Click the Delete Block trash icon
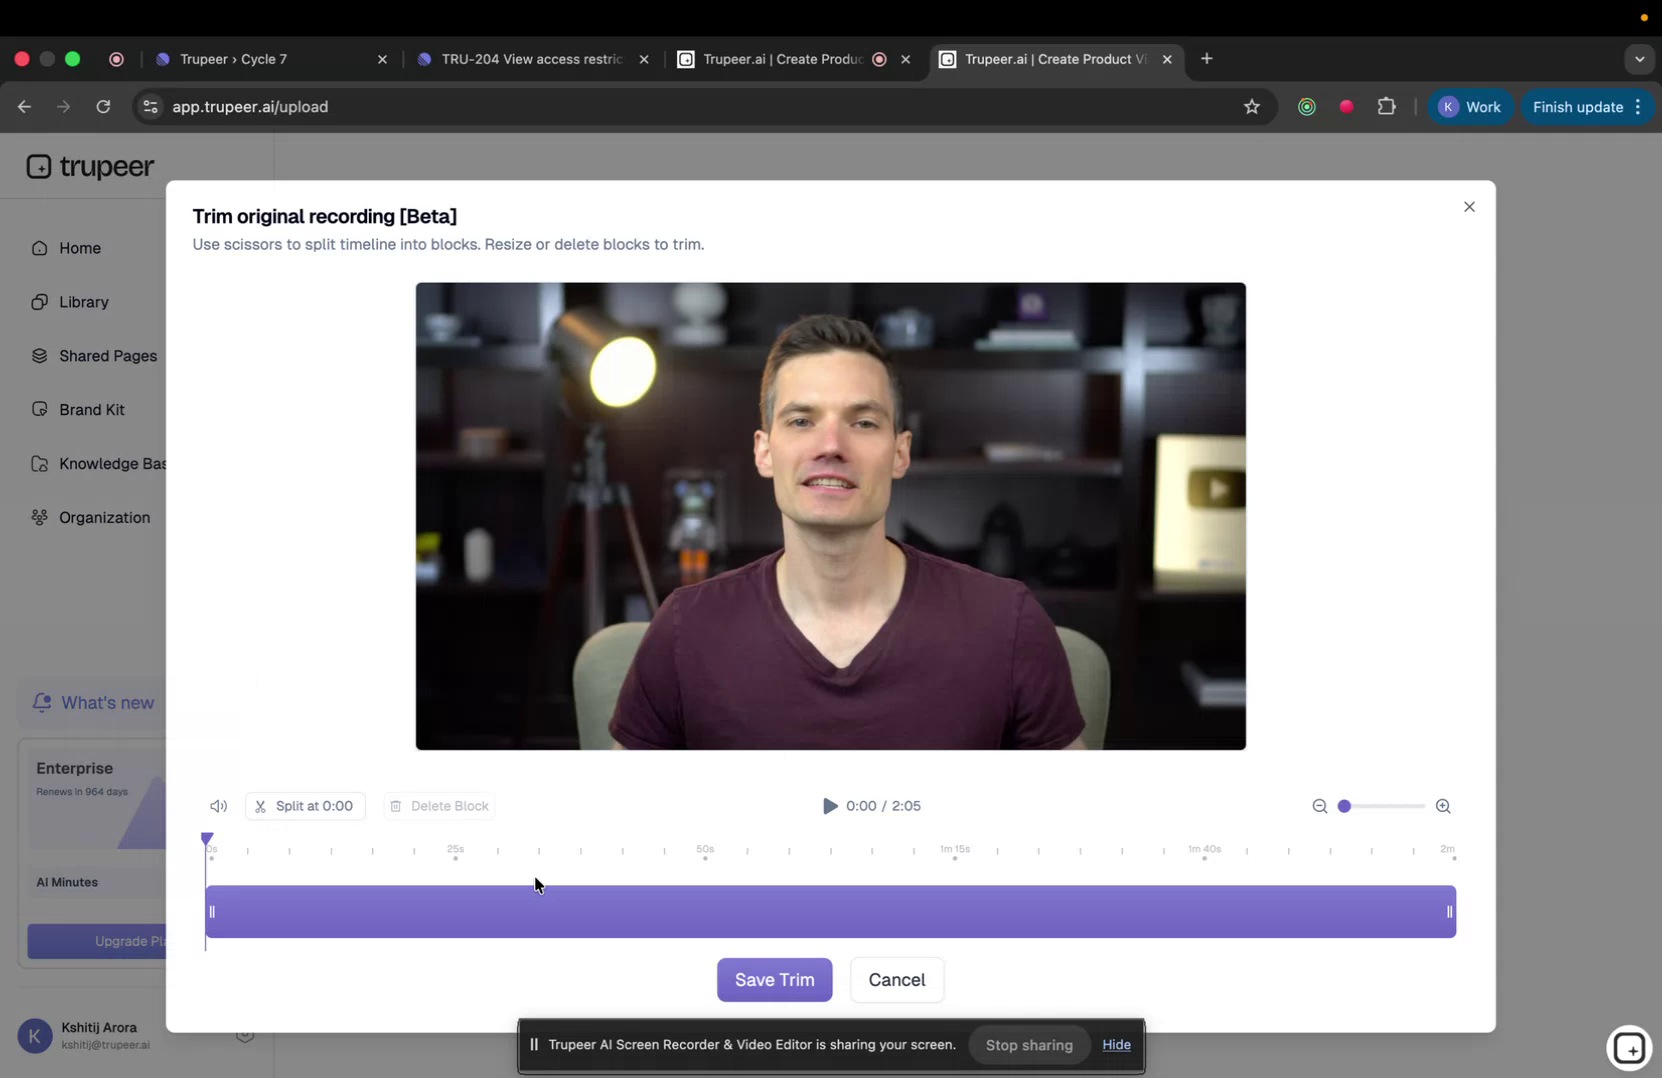1662x1078 pixels. pyautogui.click(x=396, y=806)
